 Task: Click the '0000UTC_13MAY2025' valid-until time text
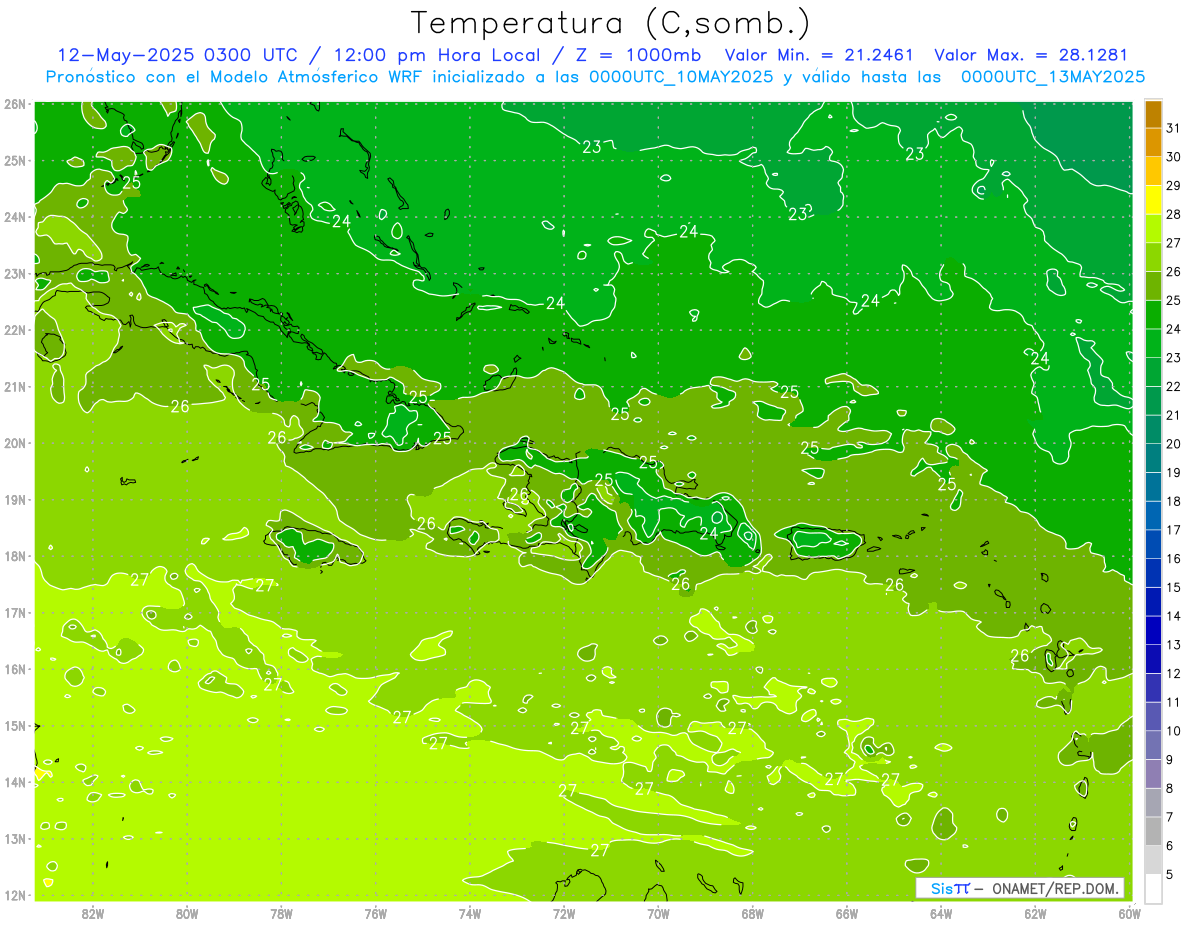pyautogui.click(x=1053, y=77)
